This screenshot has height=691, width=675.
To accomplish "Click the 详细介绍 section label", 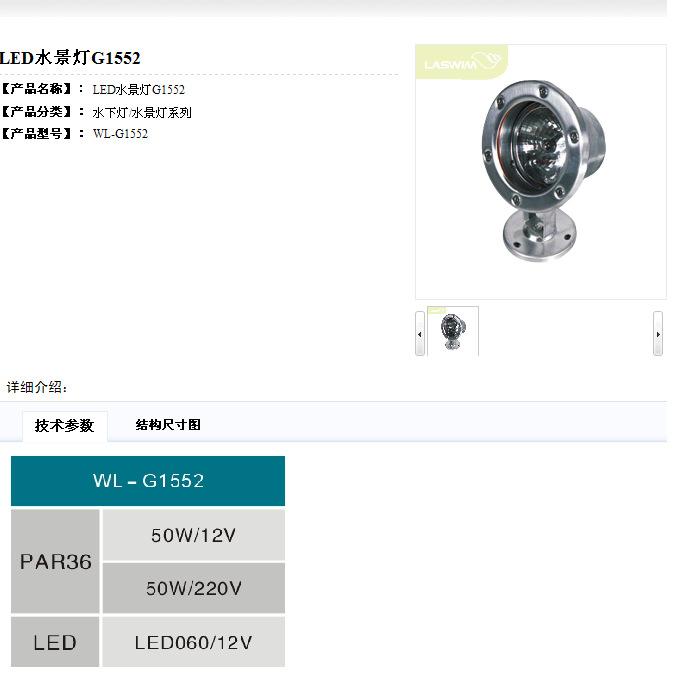I will (x=37, y=387).
